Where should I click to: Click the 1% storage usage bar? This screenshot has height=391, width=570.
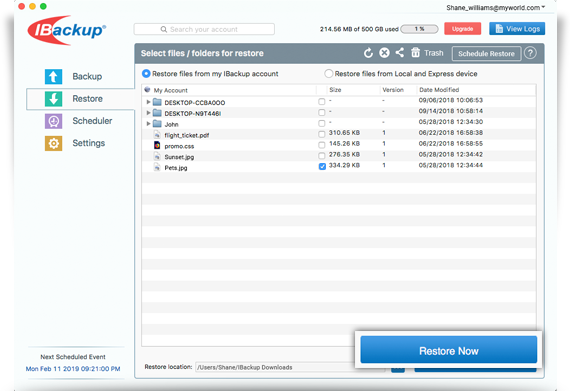[x=420, y=29]
